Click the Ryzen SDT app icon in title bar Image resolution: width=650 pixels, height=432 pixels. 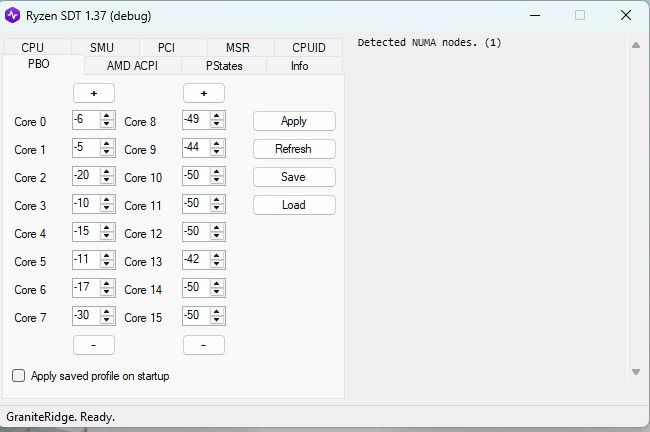pyautogui.click(x=13, y=15)
